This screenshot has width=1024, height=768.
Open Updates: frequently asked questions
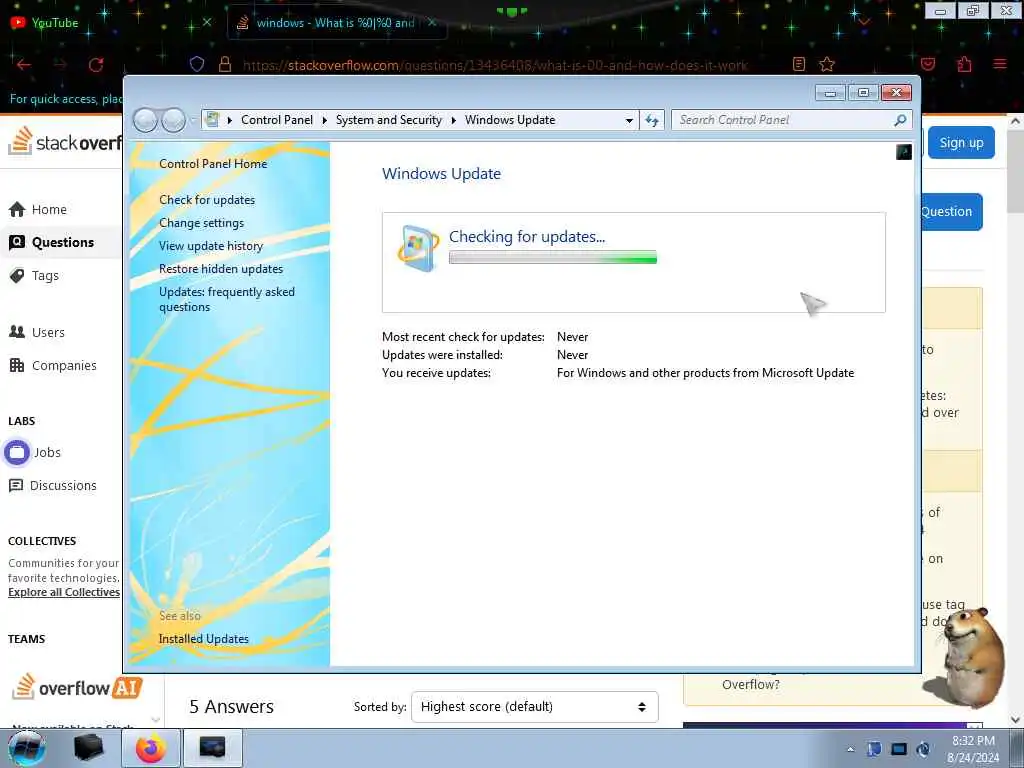coord(227,299)
